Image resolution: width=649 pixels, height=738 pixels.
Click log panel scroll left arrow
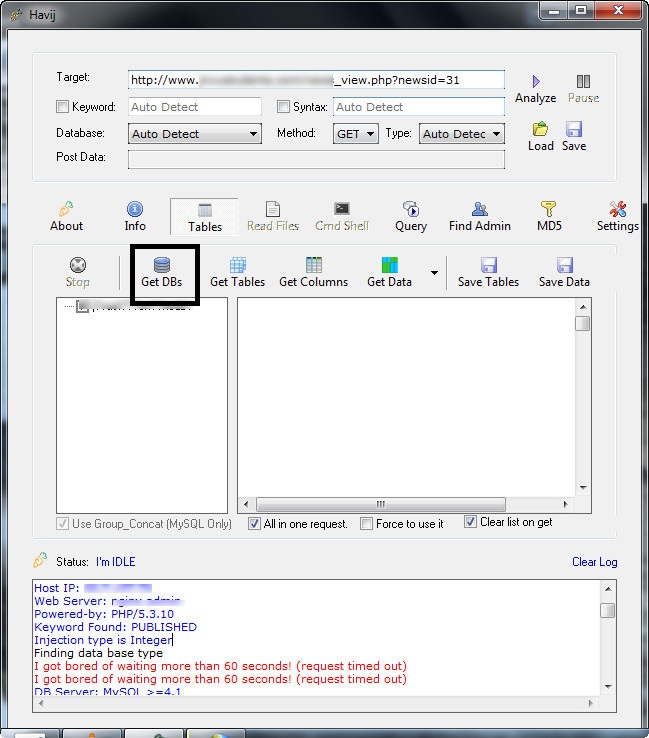tap(41, 704)
